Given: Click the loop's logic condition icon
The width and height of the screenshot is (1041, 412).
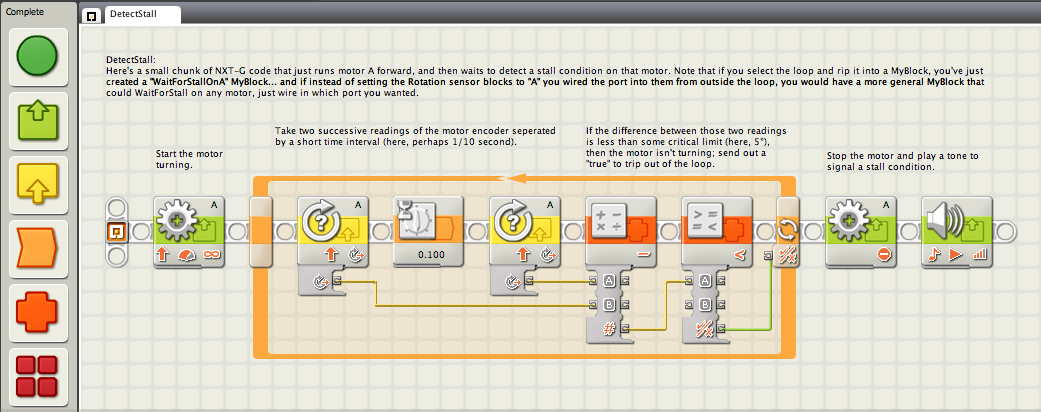Looking at the screenshot, I should click(x=789, y=255).
